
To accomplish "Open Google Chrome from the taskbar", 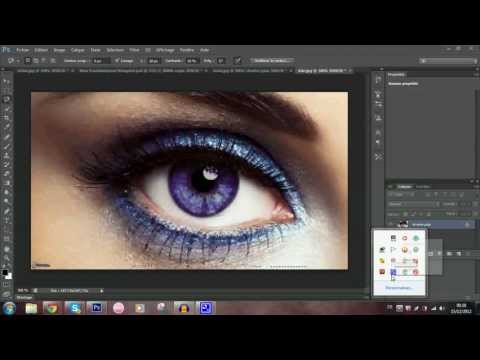I will click(52, 308).
